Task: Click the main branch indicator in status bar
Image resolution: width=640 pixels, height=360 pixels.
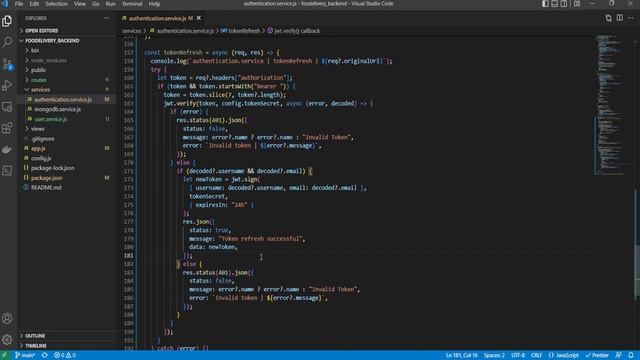Action: click(24, 355)
